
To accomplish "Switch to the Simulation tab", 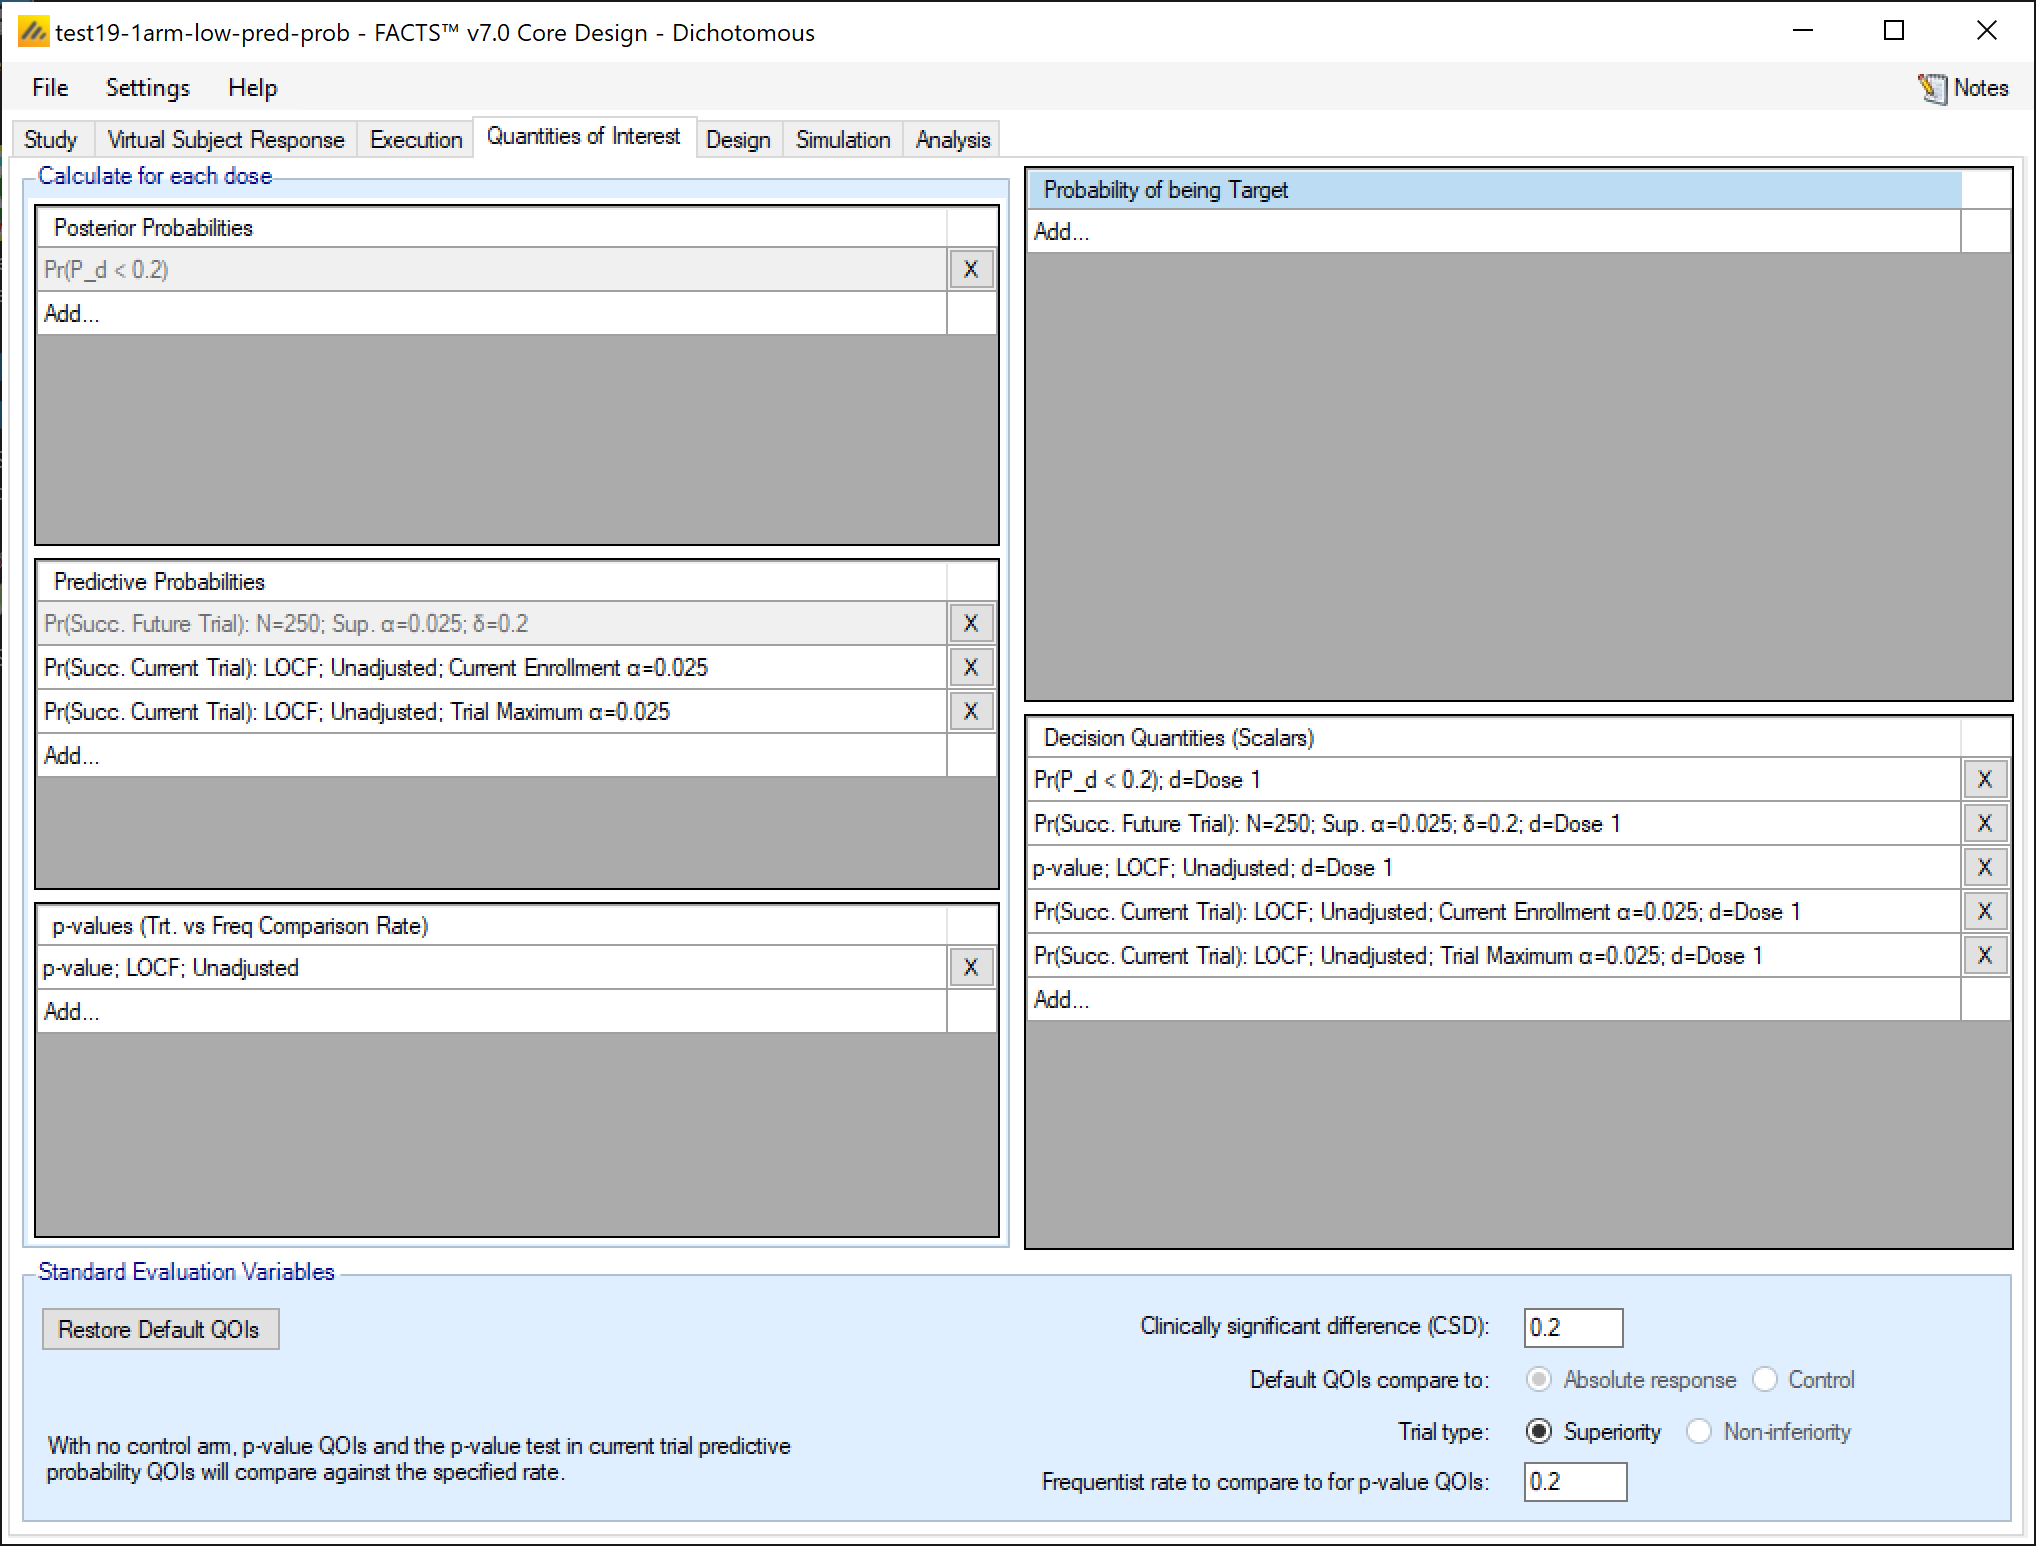I will click(x=842, y=139).
